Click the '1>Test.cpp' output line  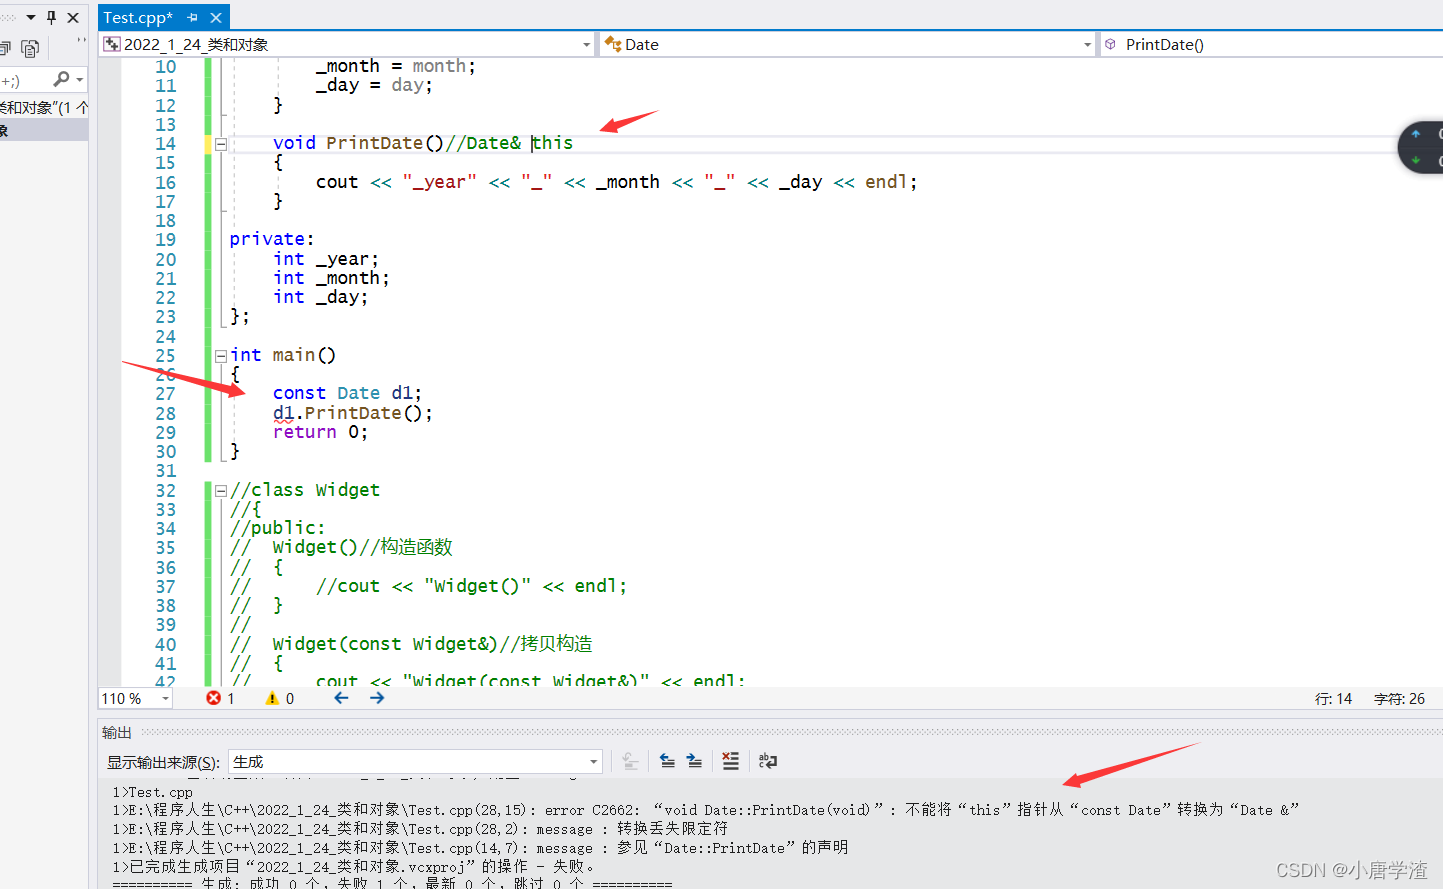(x=152, y=792)
